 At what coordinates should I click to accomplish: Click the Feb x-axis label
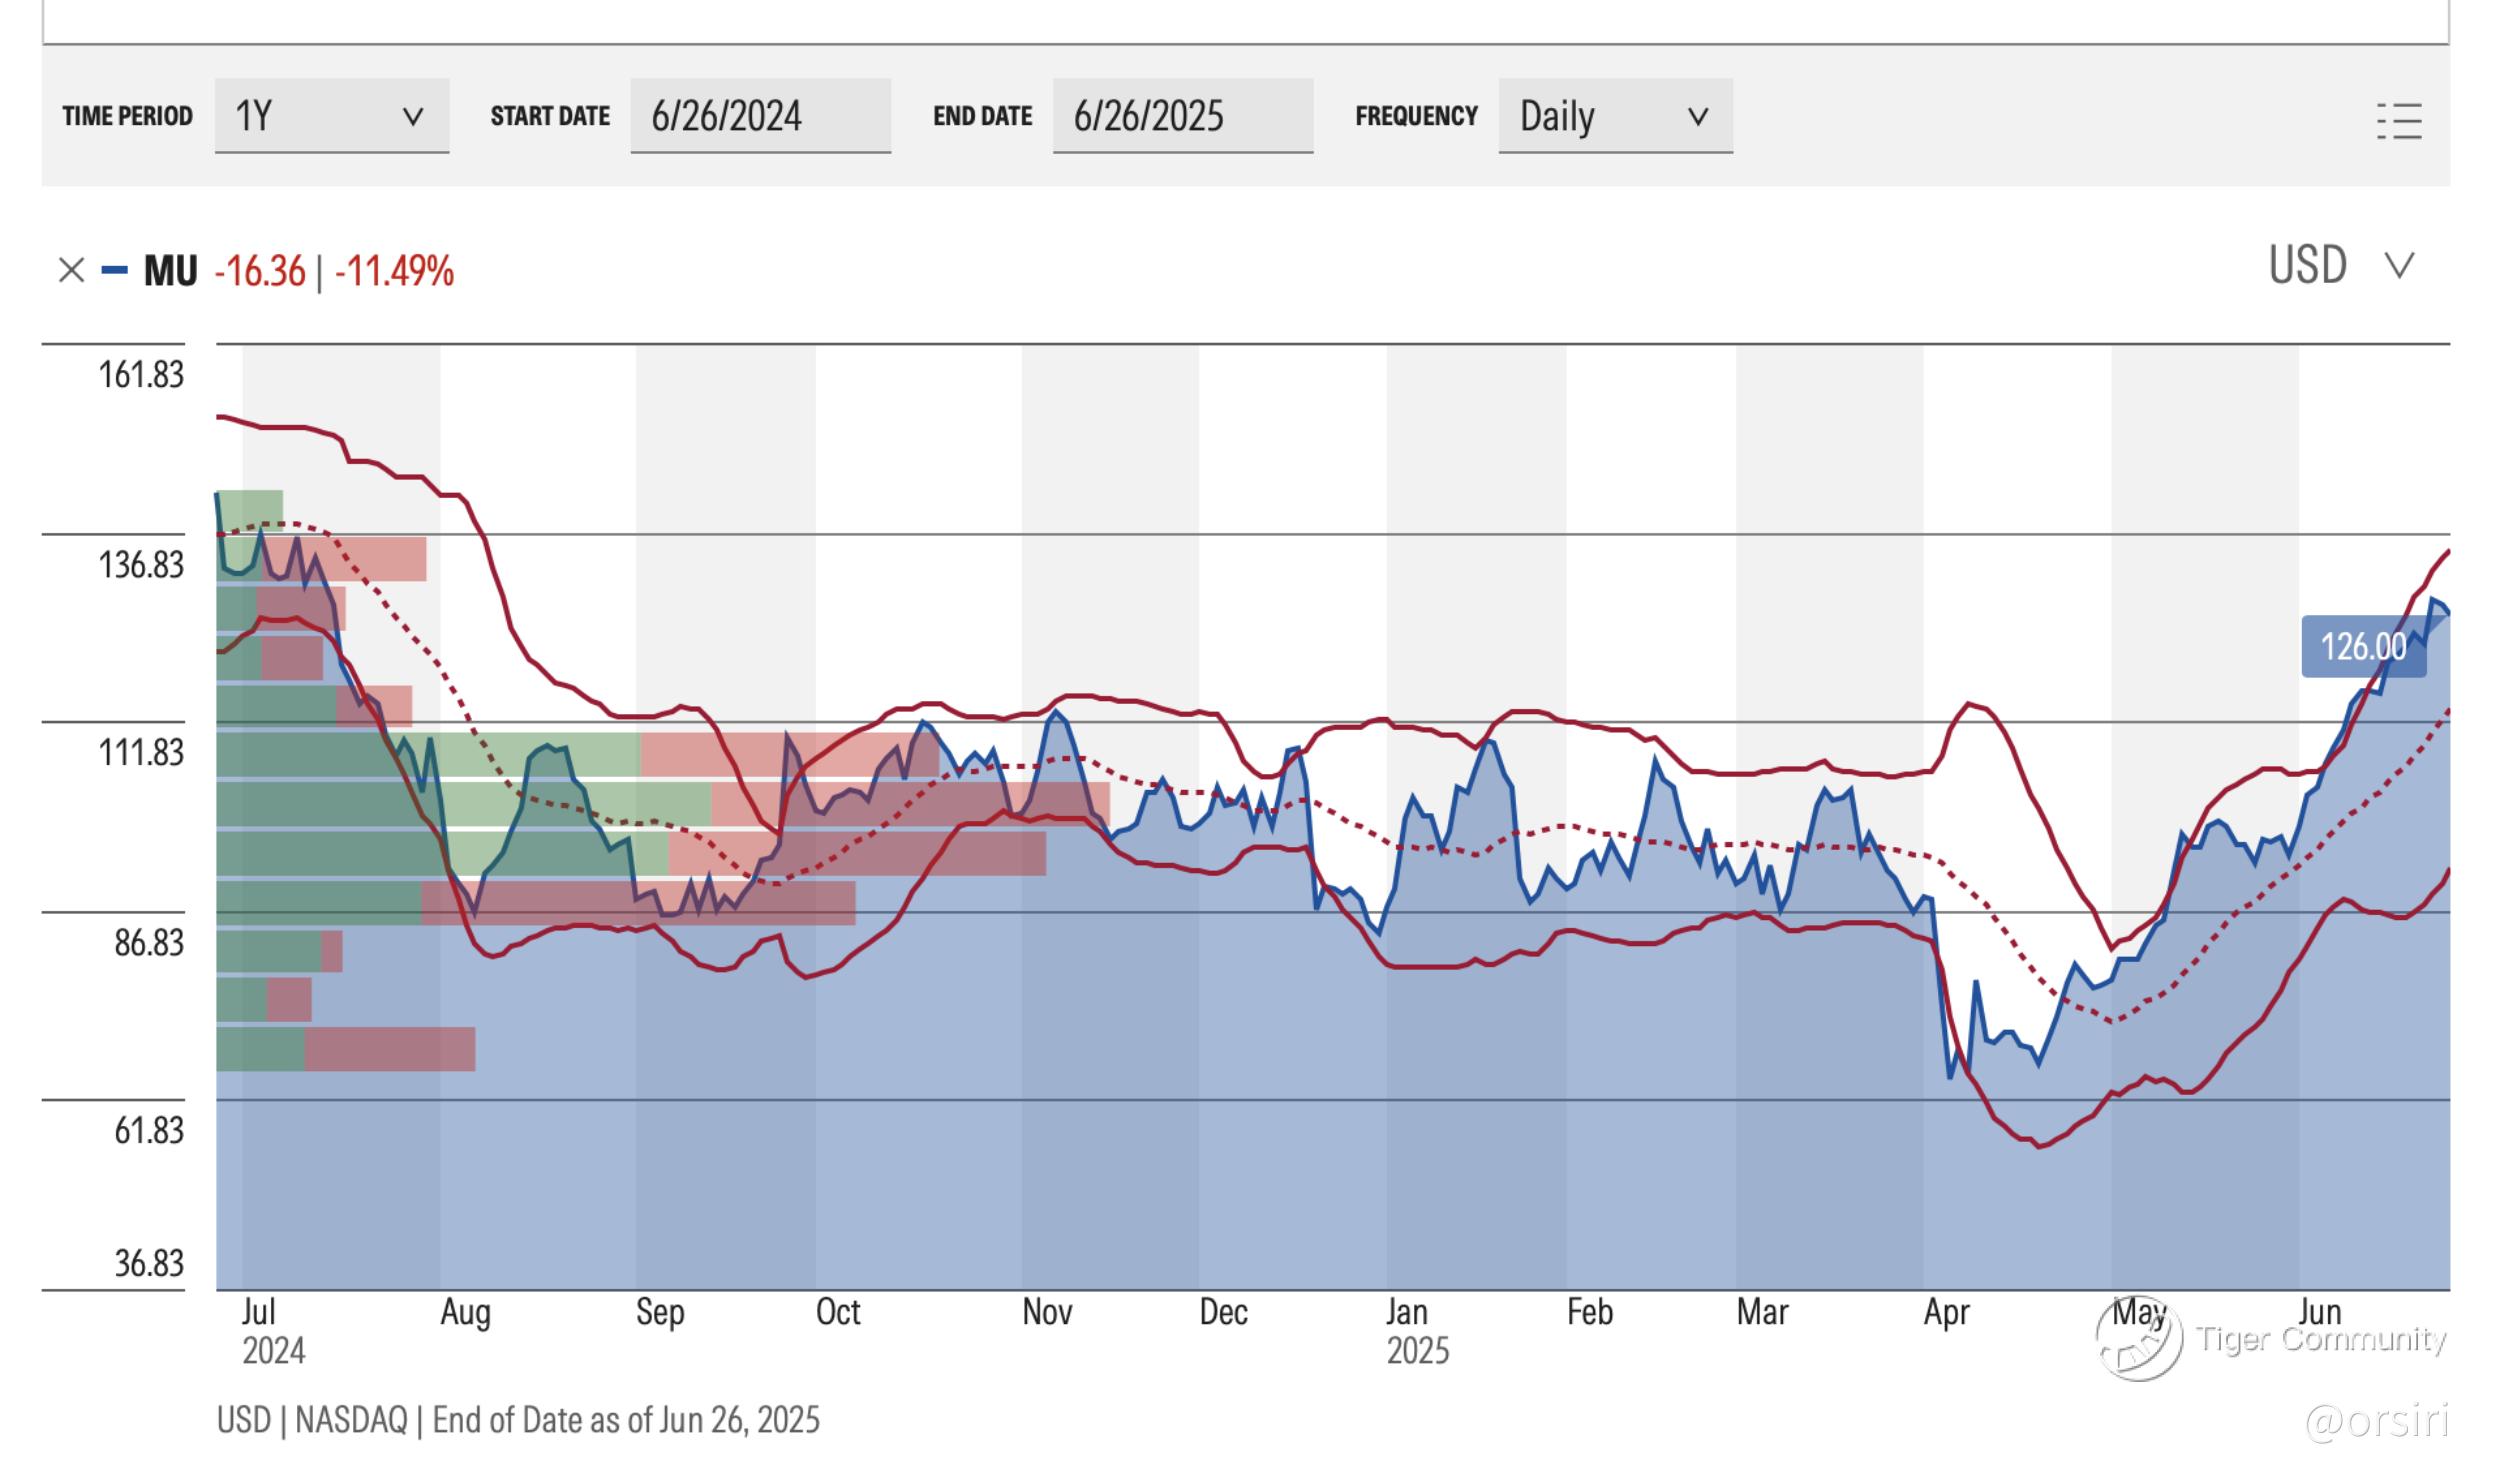[1589, 1312]
